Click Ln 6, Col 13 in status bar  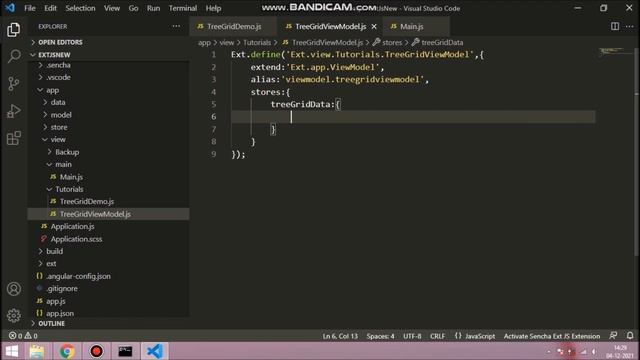(x=340, y=336)
